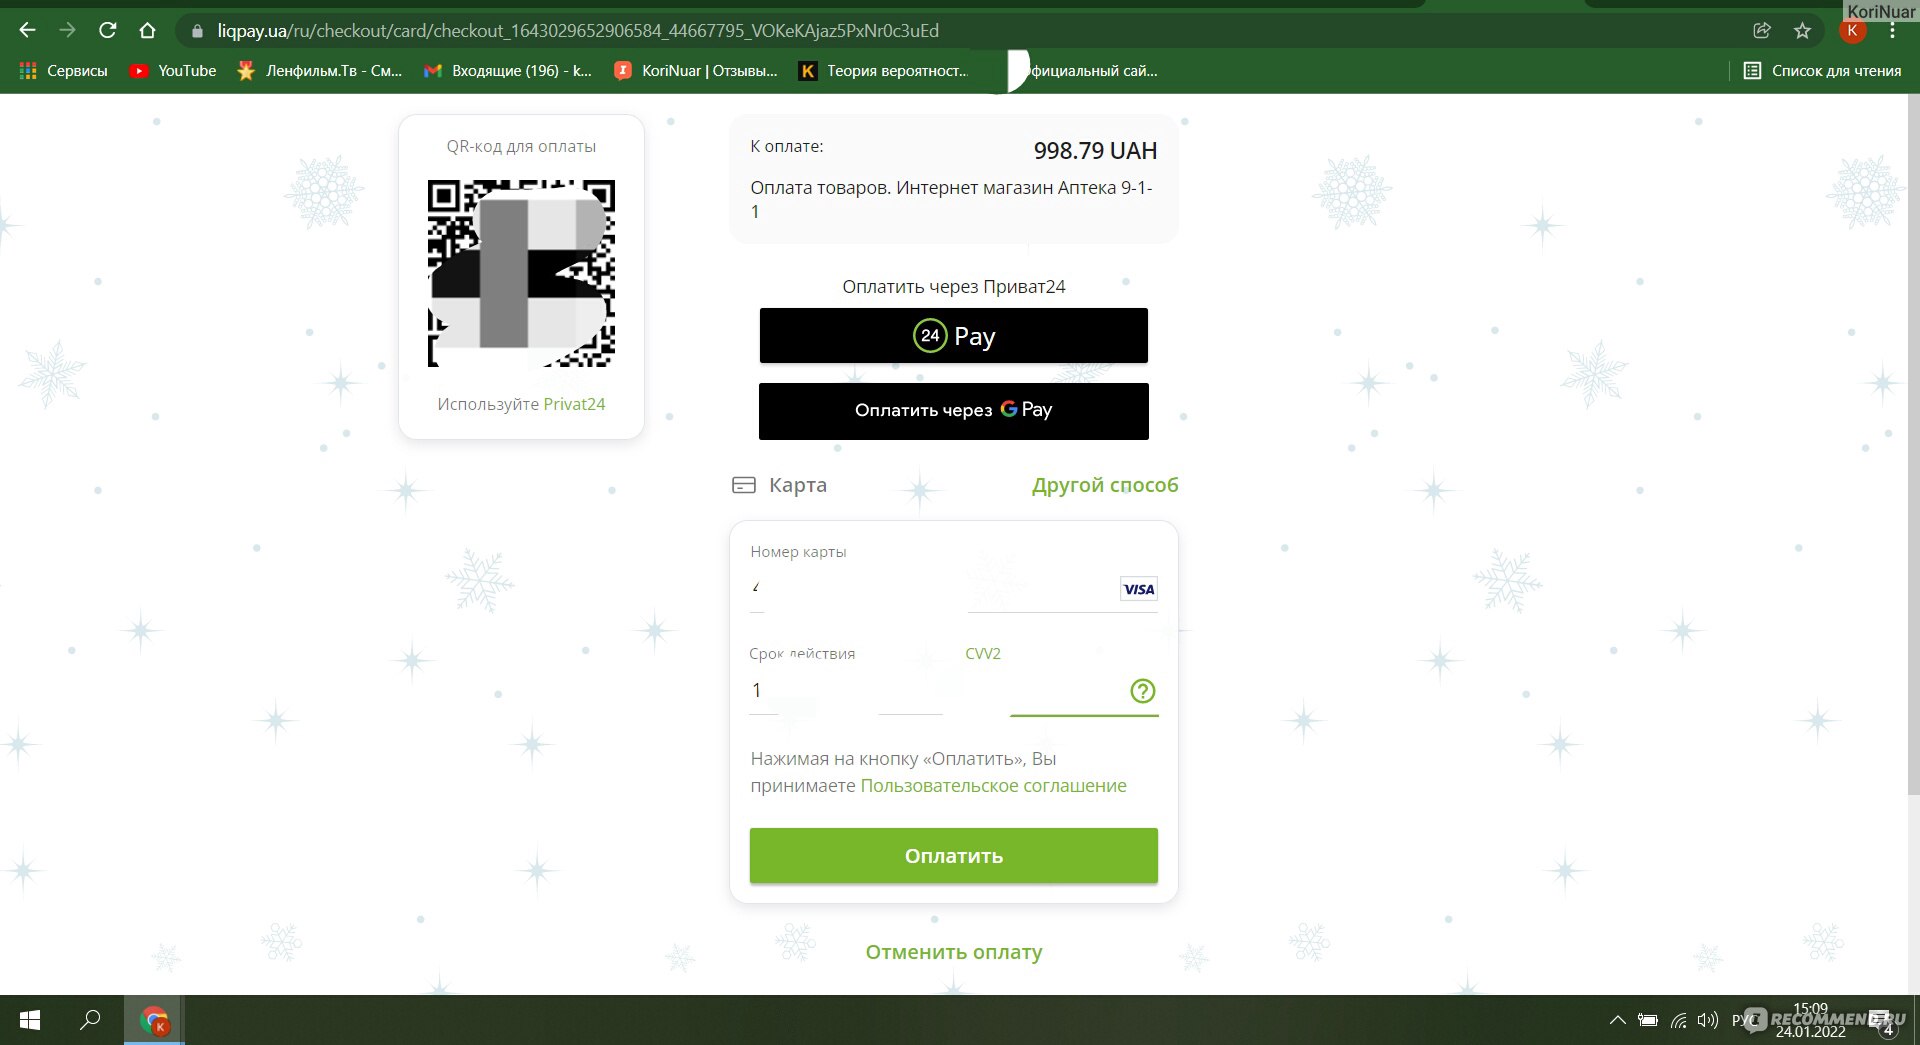Focus the Срок действия month field
Viewport: 1920px width, 1045px height.
(782, 691)
